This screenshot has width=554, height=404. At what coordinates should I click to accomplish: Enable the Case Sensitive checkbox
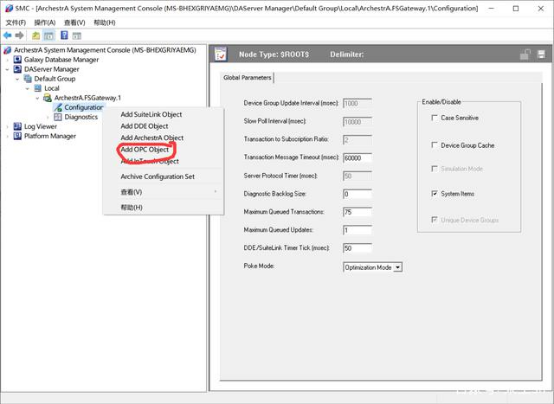(434, 118)
